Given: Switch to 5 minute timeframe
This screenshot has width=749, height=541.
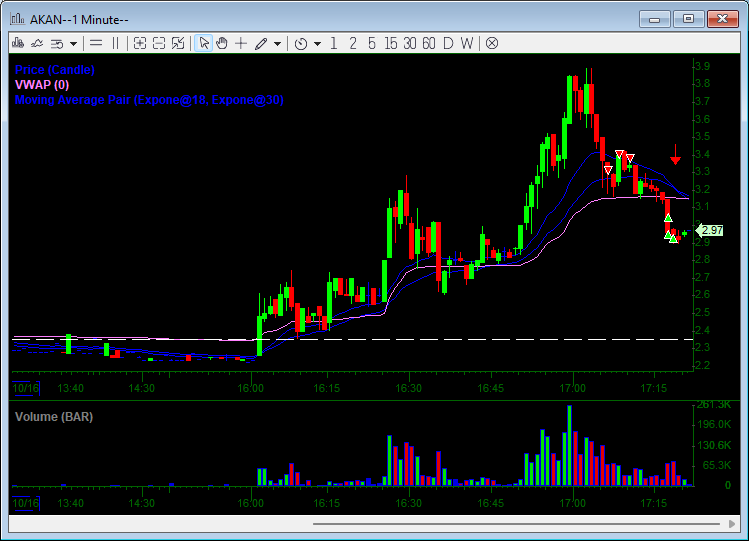Looking at the screenshot, I should tap(372, 43).
